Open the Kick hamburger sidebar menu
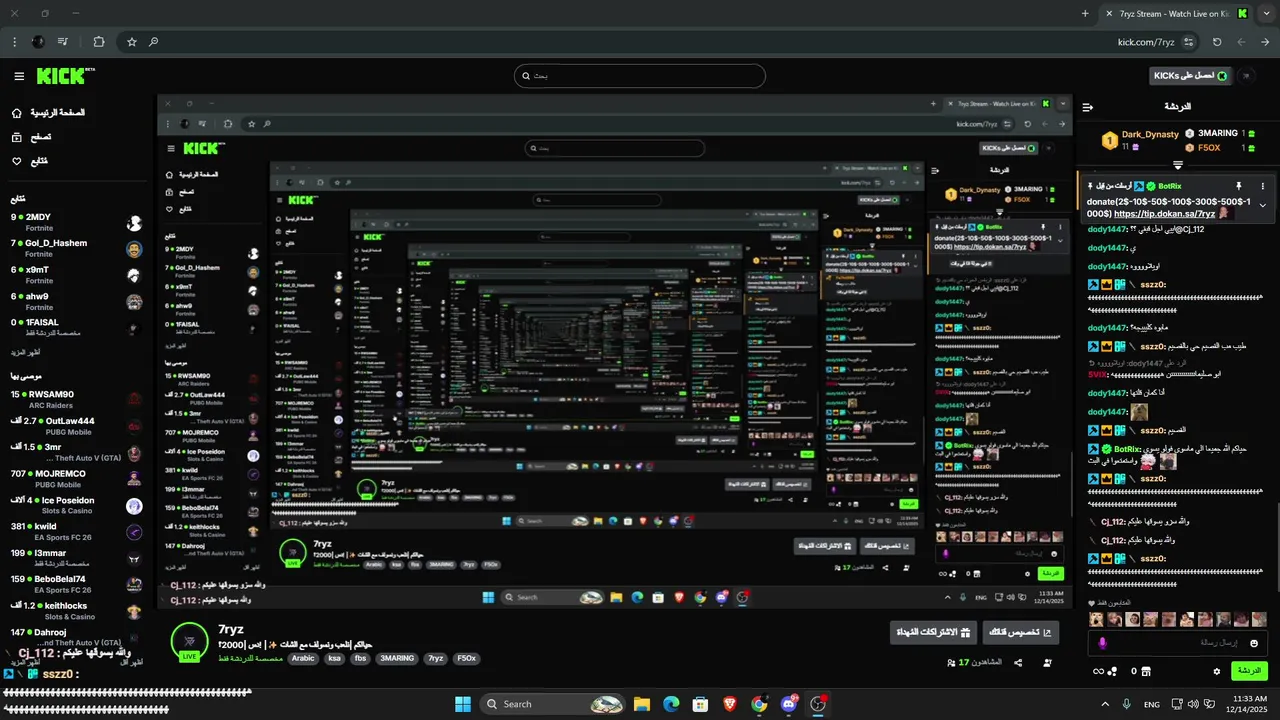 [19, 76]
